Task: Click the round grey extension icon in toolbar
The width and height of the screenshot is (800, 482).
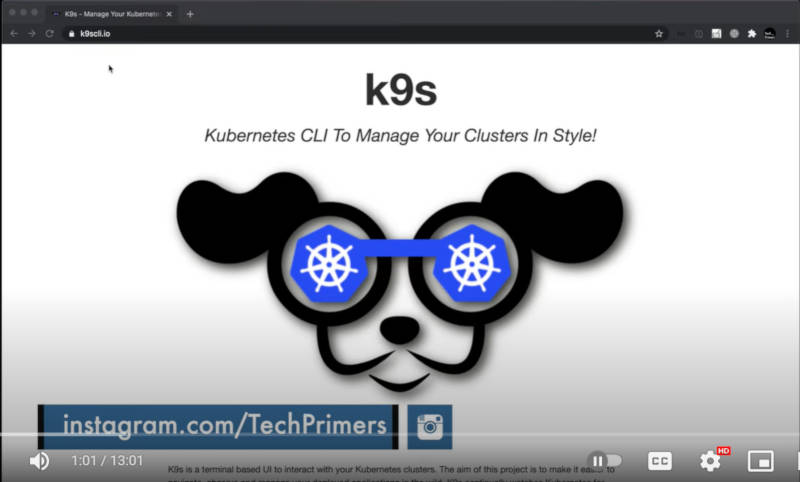Action: [x=734, y=34]
